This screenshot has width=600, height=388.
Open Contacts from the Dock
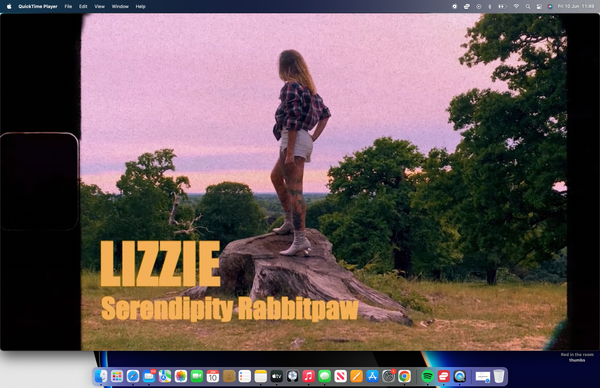(229, 377)
